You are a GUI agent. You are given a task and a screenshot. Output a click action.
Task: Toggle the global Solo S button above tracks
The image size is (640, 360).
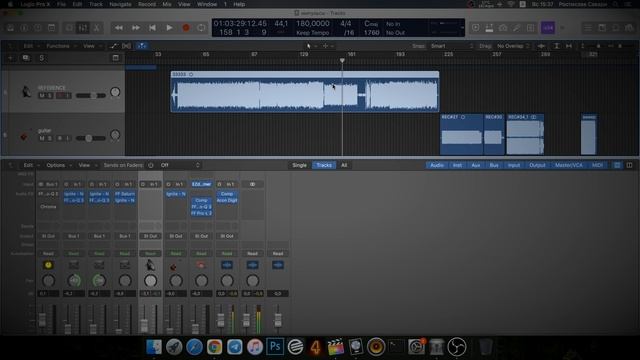(41, 58)
